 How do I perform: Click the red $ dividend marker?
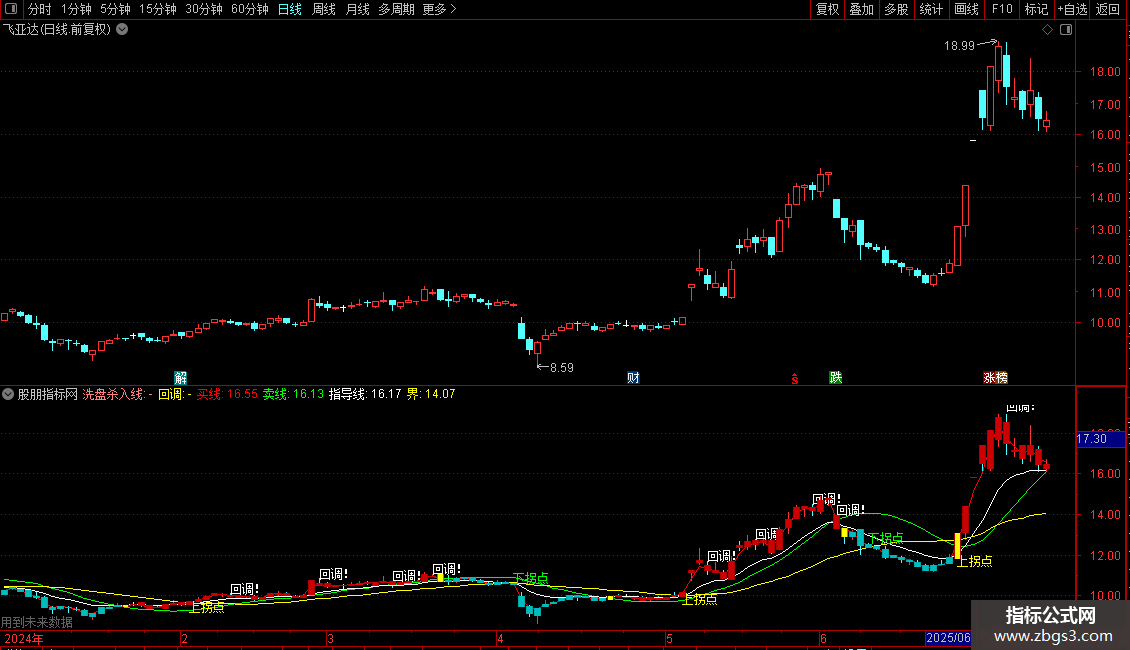coord(795,378)
